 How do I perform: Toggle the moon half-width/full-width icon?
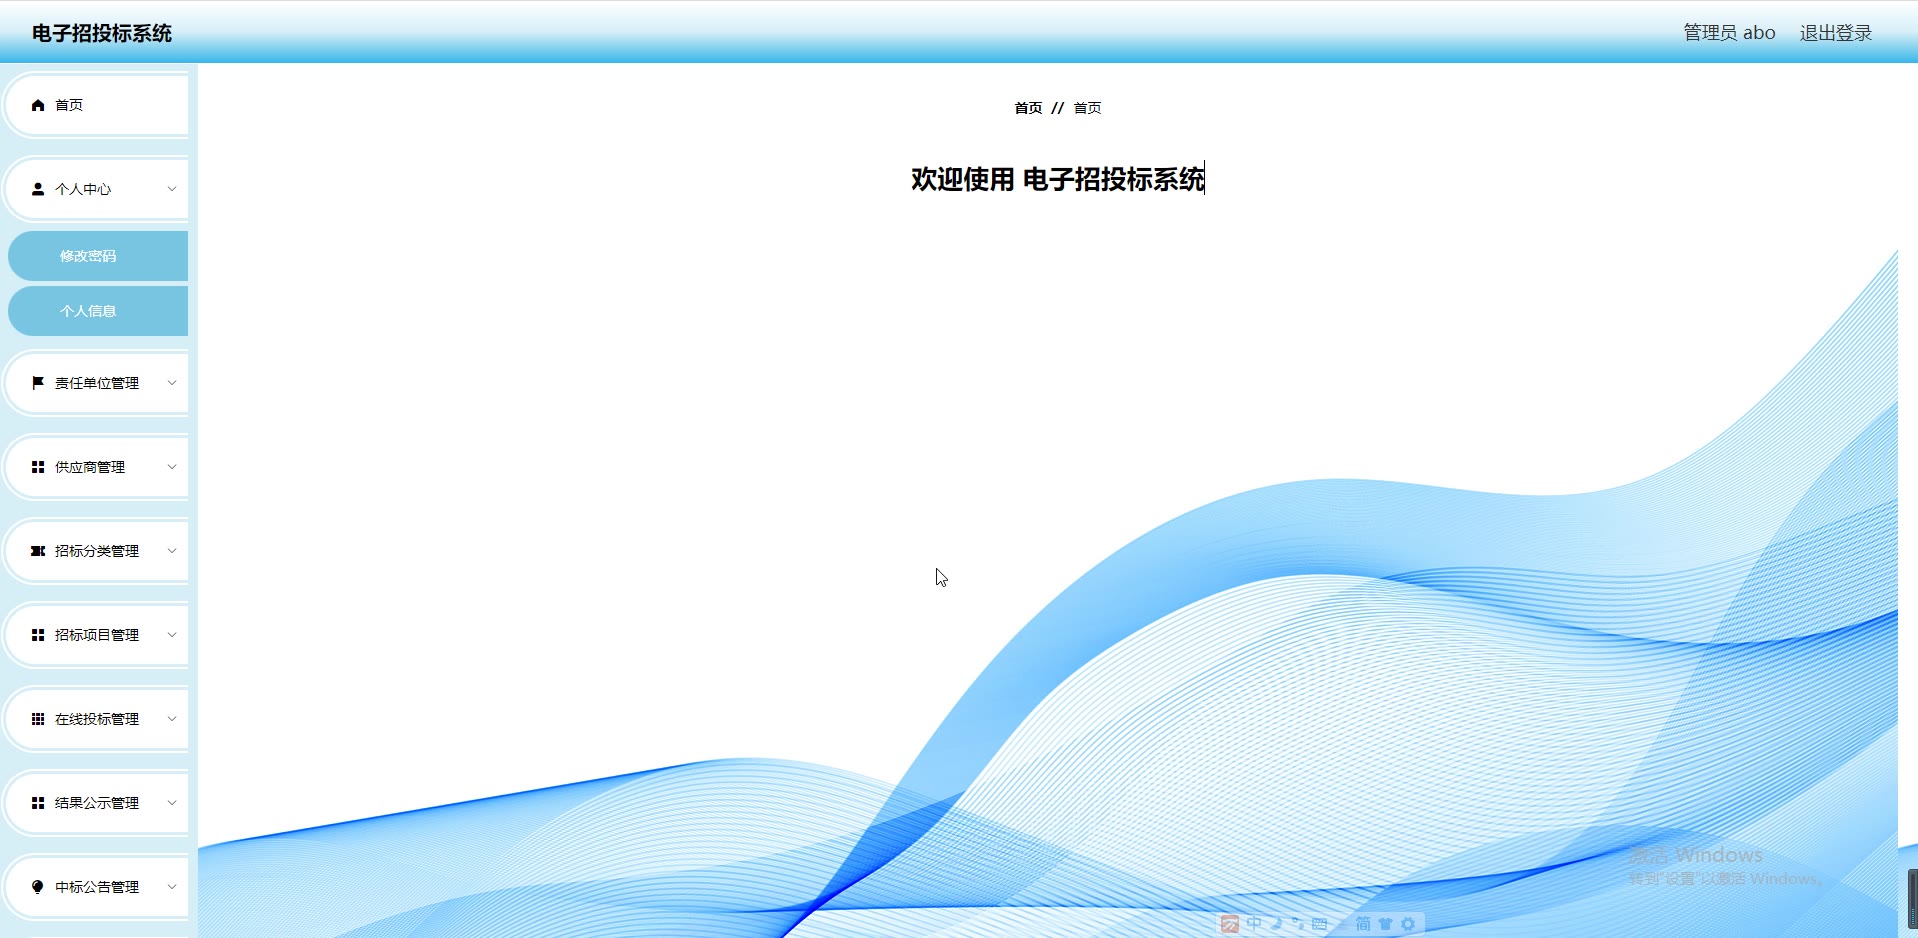pyautogui.click(x=1277, y=924)
